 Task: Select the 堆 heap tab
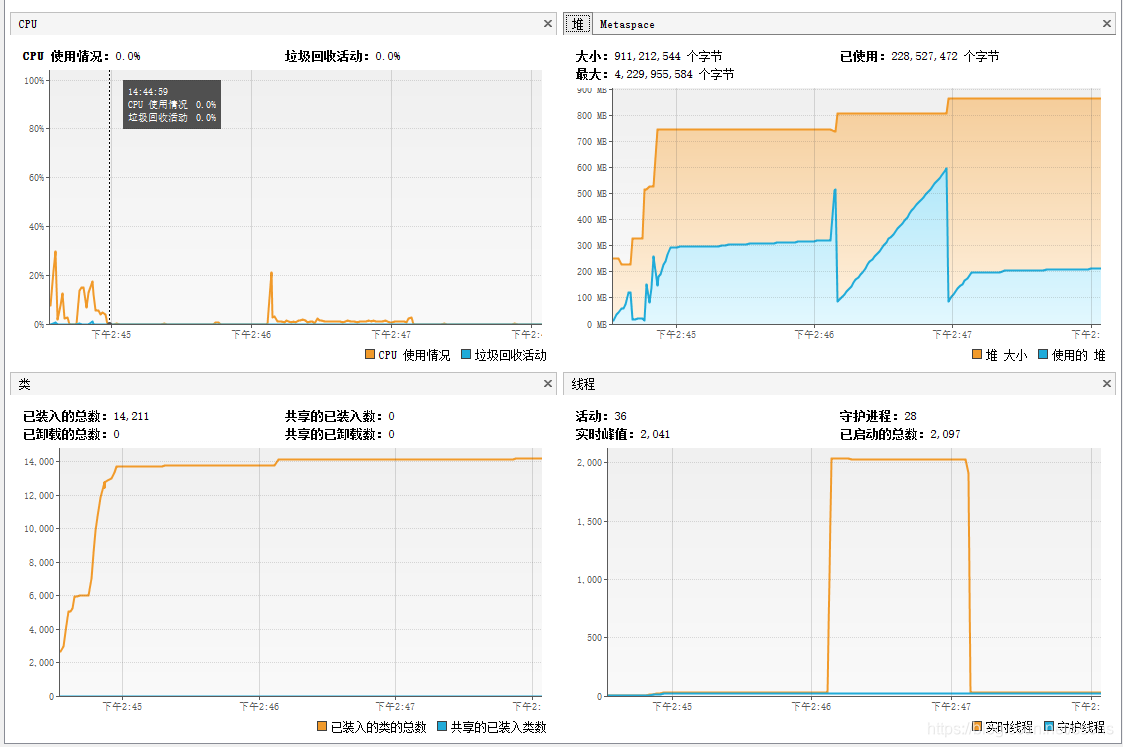pyautogui.click(x=577, y=24)
